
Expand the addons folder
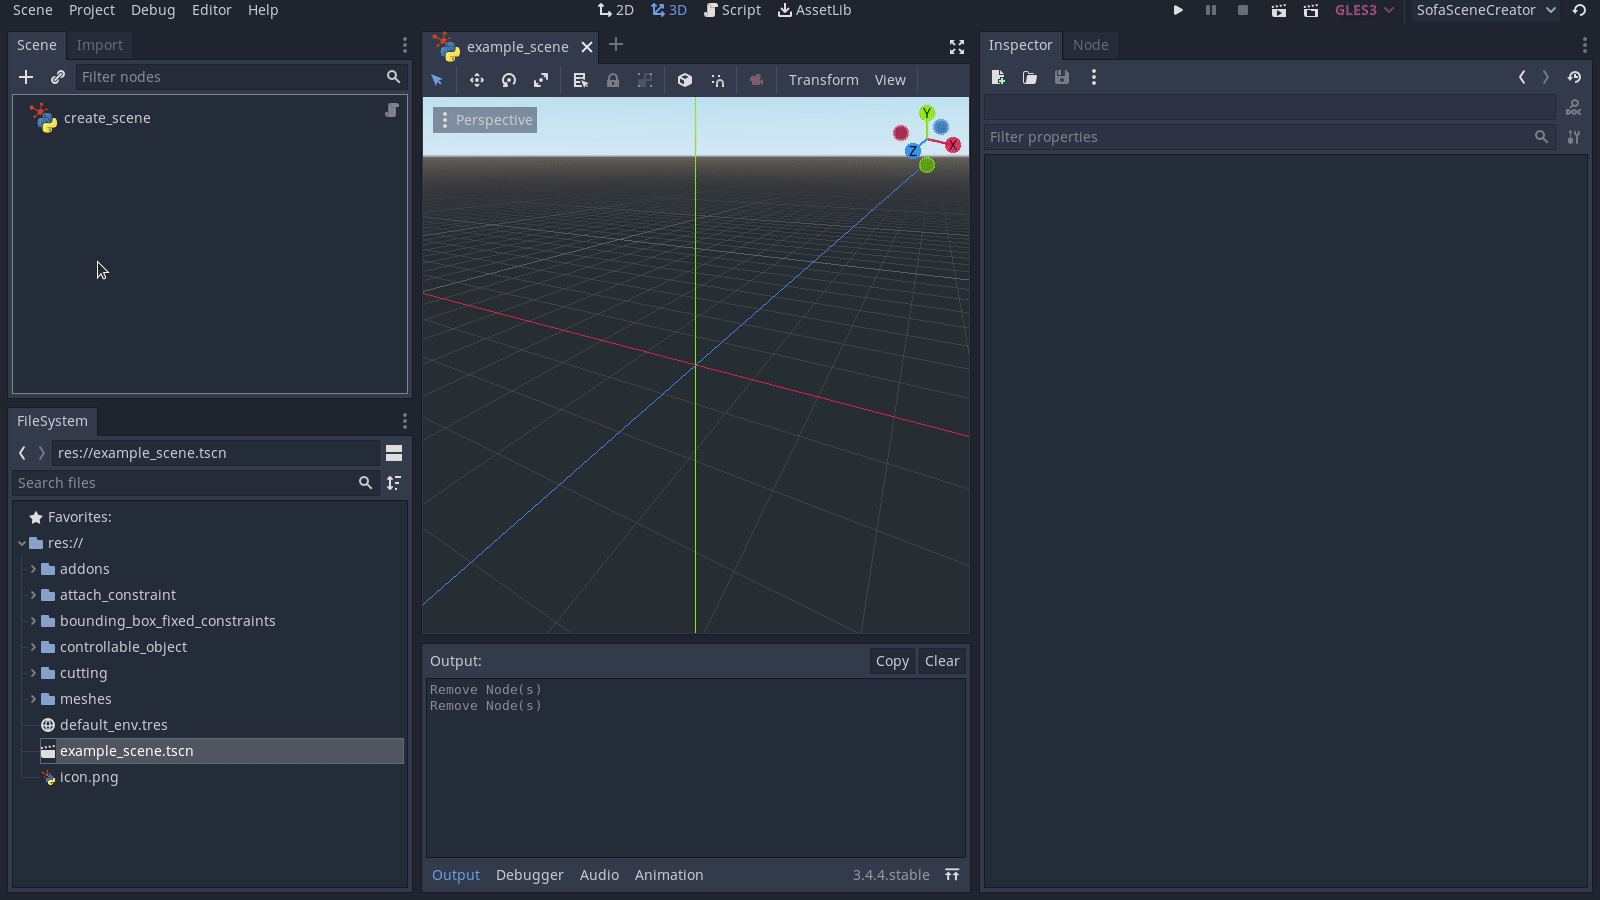[33, 569]
